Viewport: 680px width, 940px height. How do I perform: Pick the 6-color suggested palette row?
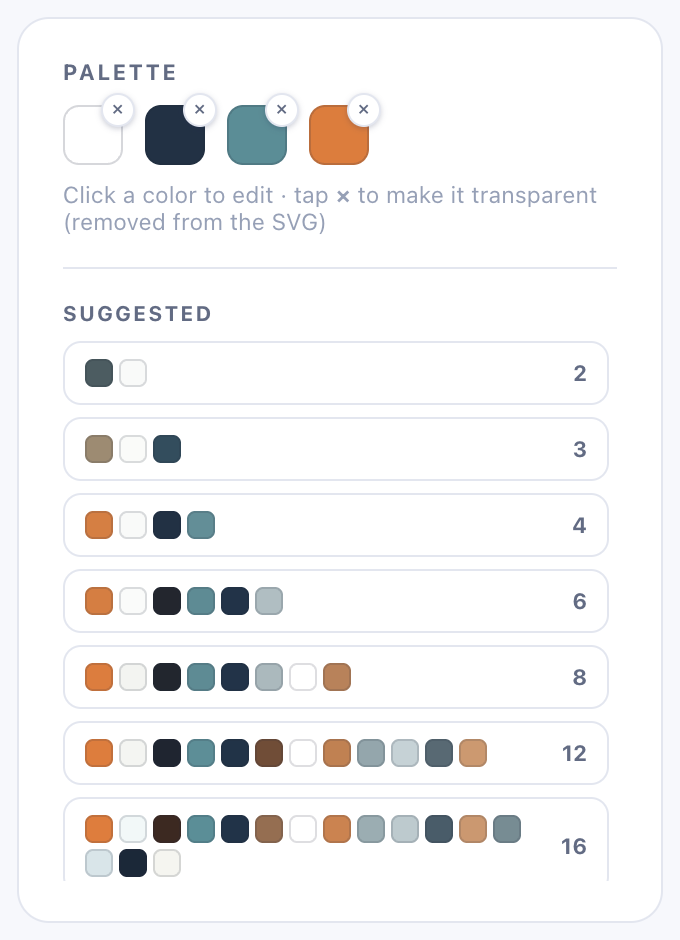pyautogui.click(x=336, y=601)
